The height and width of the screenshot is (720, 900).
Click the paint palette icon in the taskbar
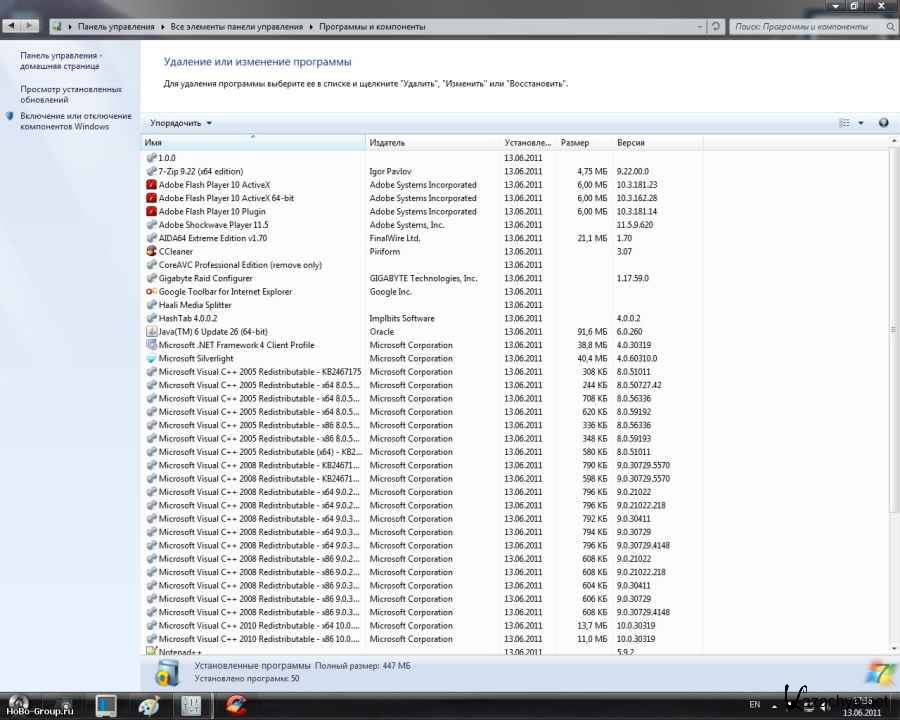coord(148,706)
